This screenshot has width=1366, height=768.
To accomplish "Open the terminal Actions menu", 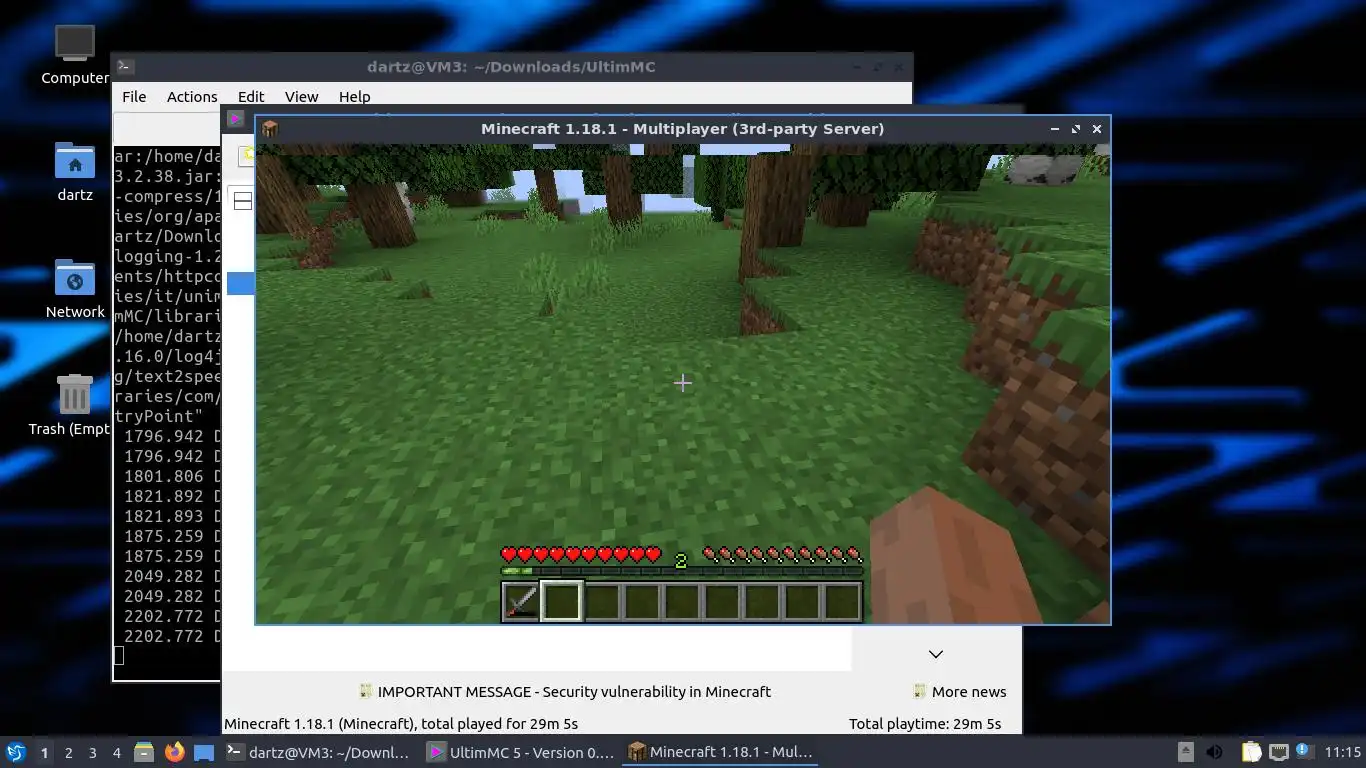I will click(192, 97).
